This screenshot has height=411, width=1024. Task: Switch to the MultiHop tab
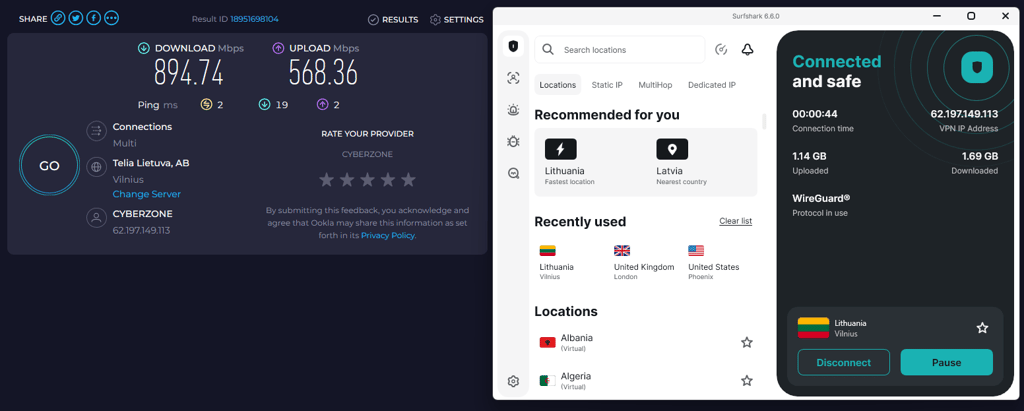655,85
